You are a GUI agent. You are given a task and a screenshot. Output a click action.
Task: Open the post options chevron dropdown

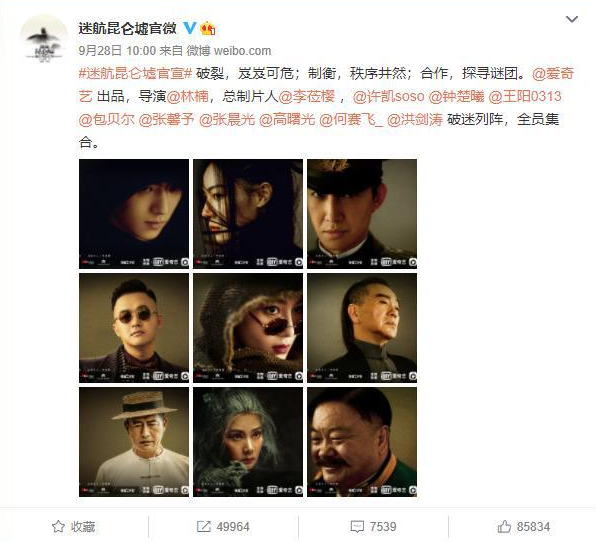(571, 19)
